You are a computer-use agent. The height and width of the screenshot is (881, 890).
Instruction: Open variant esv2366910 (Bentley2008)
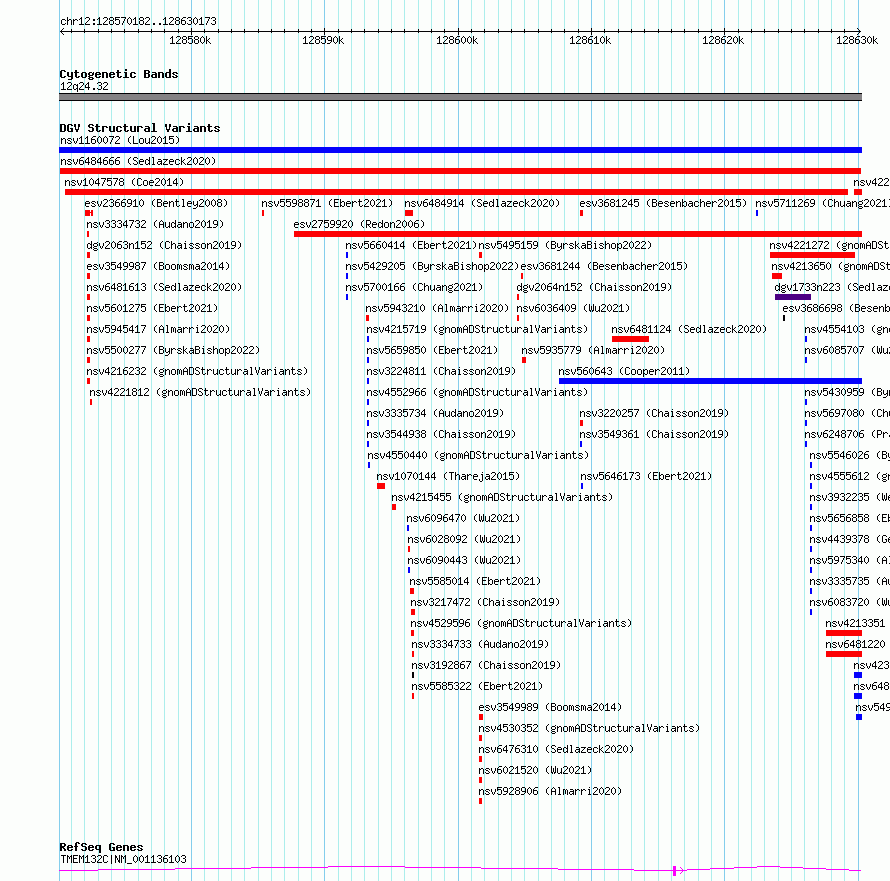point(156,203)
